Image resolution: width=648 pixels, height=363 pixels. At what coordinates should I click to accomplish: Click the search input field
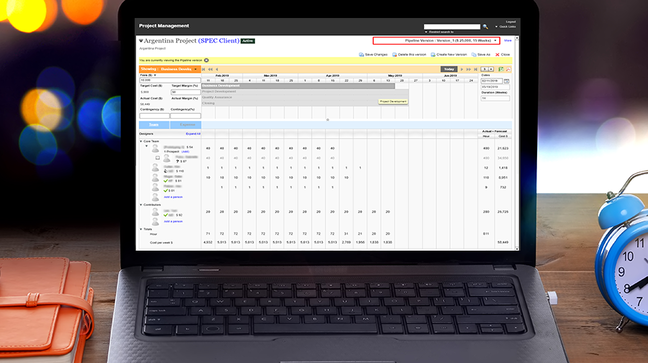452,26
